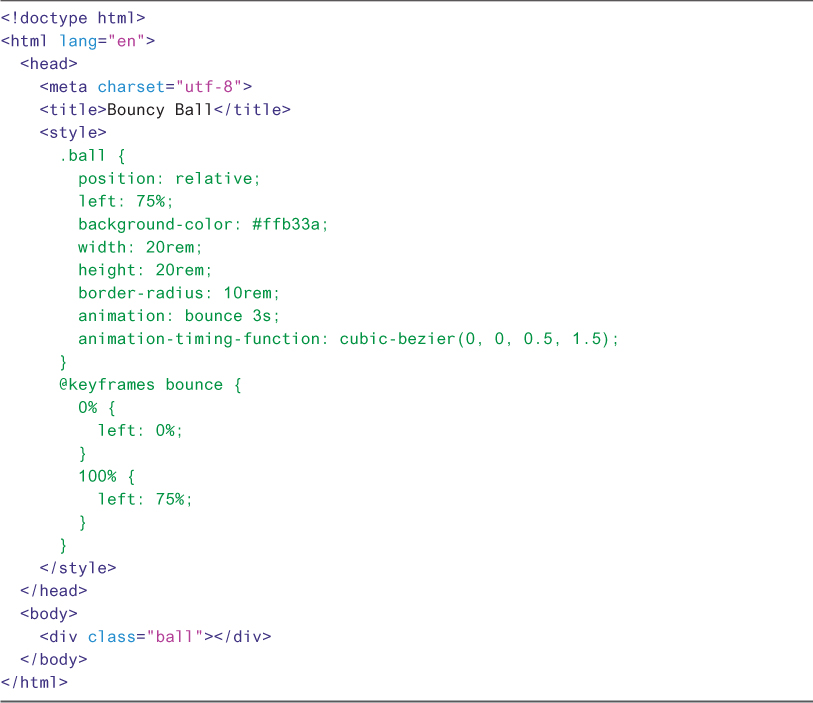Click the opening style tag
Viewport: 813px width, 703px height.
coord(73,133)
